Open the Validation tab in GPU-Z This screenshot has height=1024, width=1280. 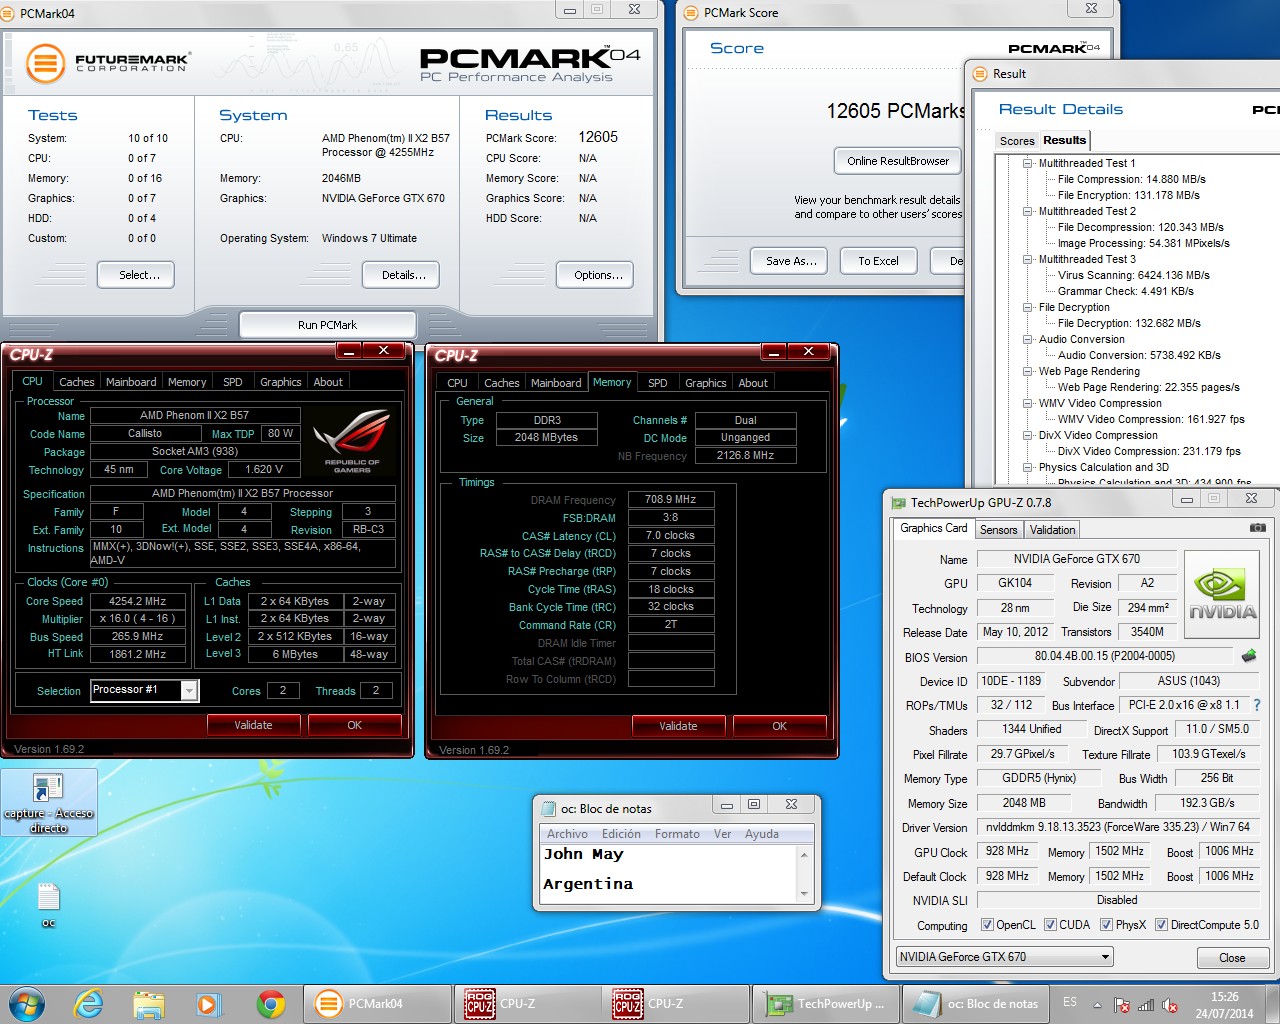[x=1052, y=530]
